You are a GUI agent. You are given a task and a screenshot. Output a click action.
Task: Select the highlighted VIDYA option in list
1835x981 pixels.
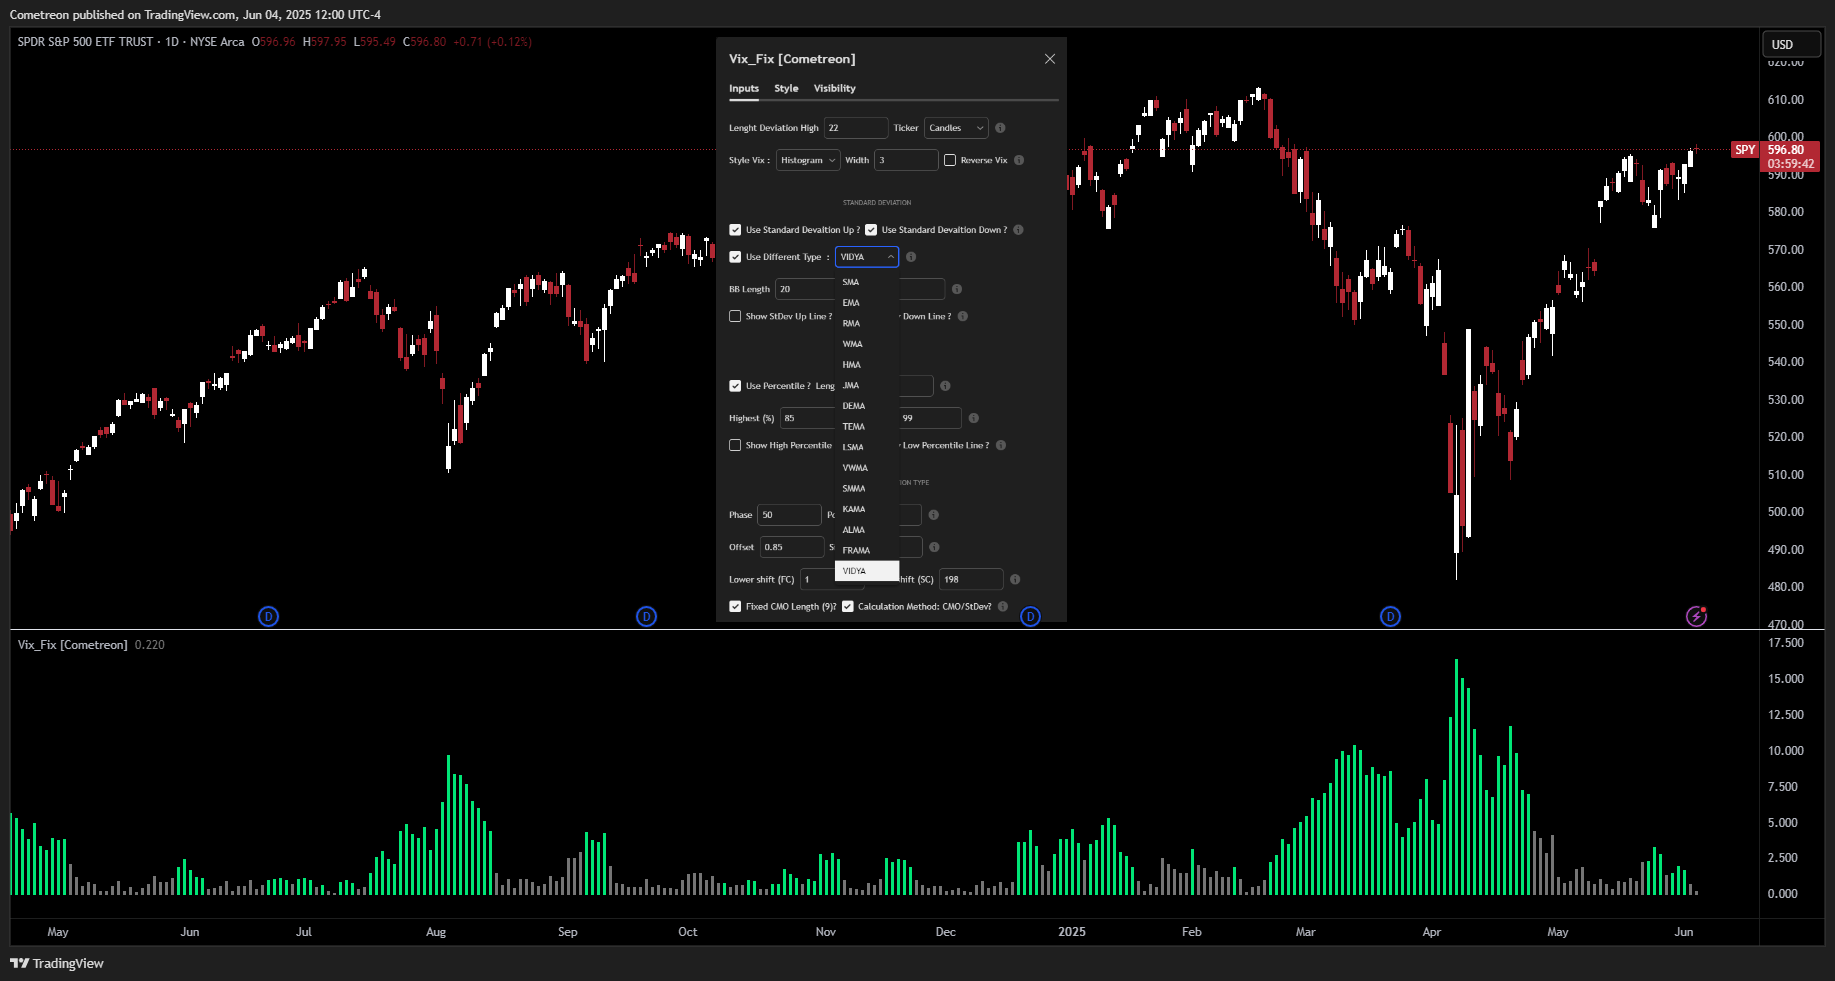(x=867, y=571)
